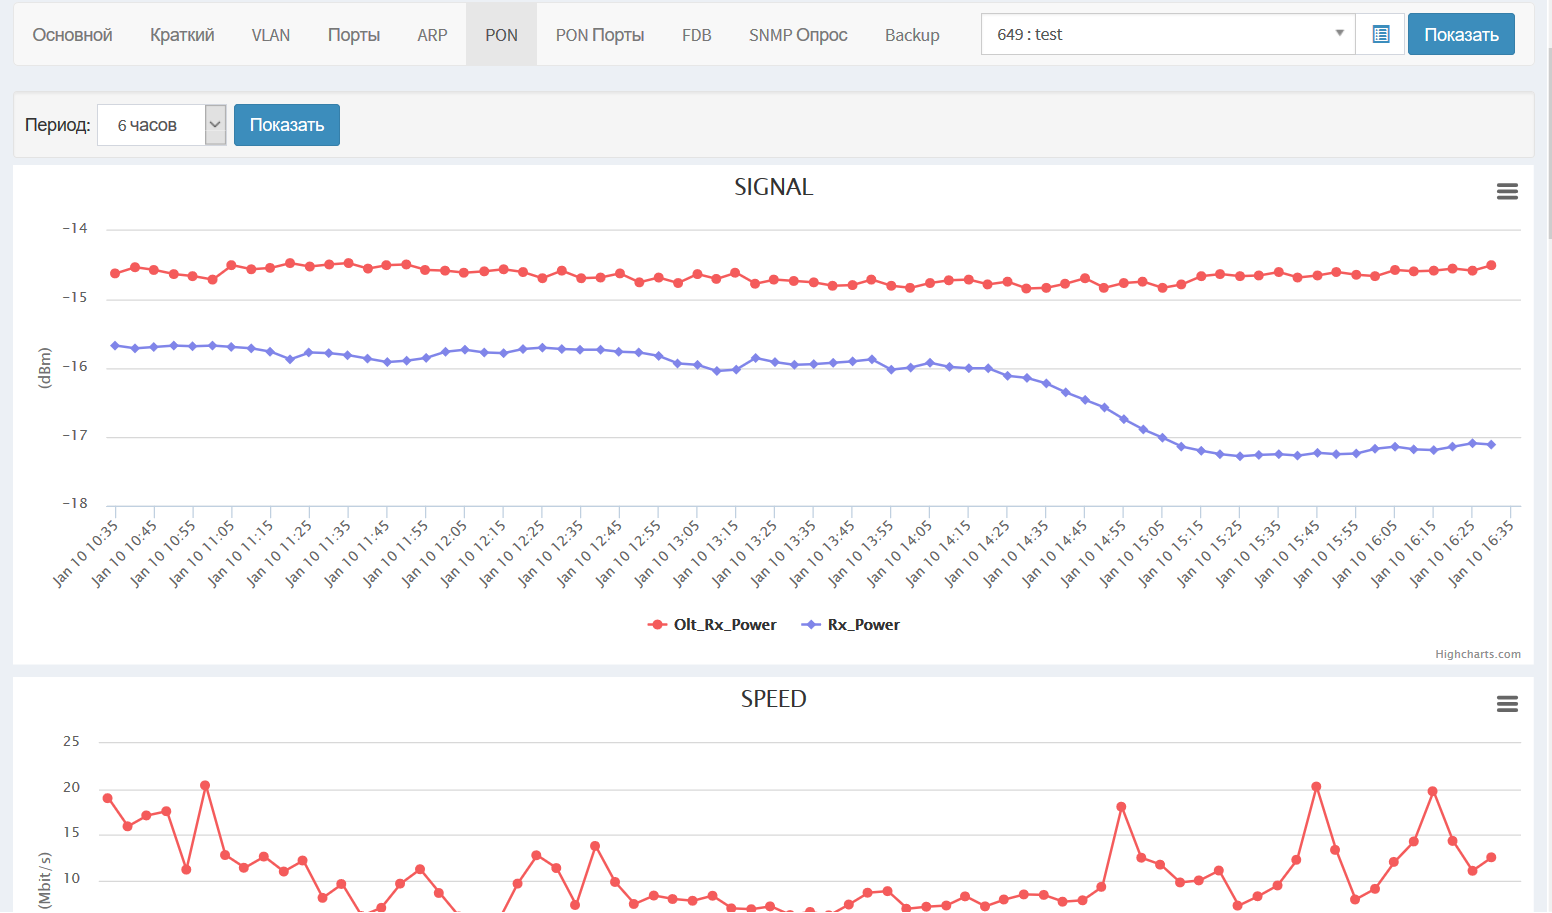Toggle Rx_Power series visibility in legend
Image resolution: width=1552 pixels, height=913 pixels.
coord(852,625)
